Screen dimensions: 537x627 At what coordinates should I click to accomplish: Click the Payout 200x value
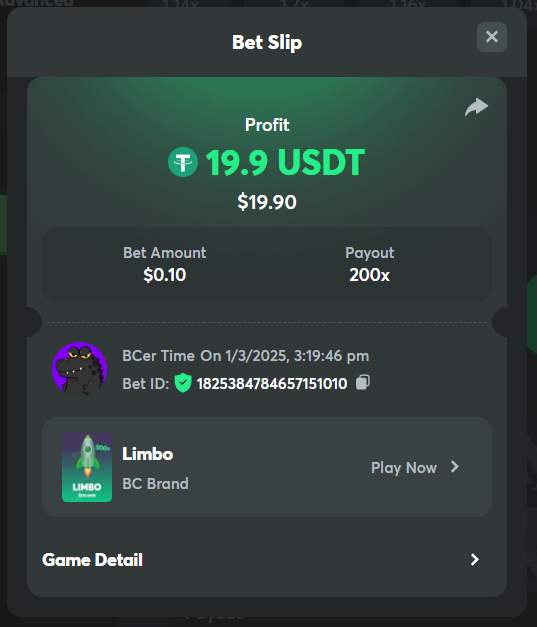pyautogui.click(x=369, y=275)
